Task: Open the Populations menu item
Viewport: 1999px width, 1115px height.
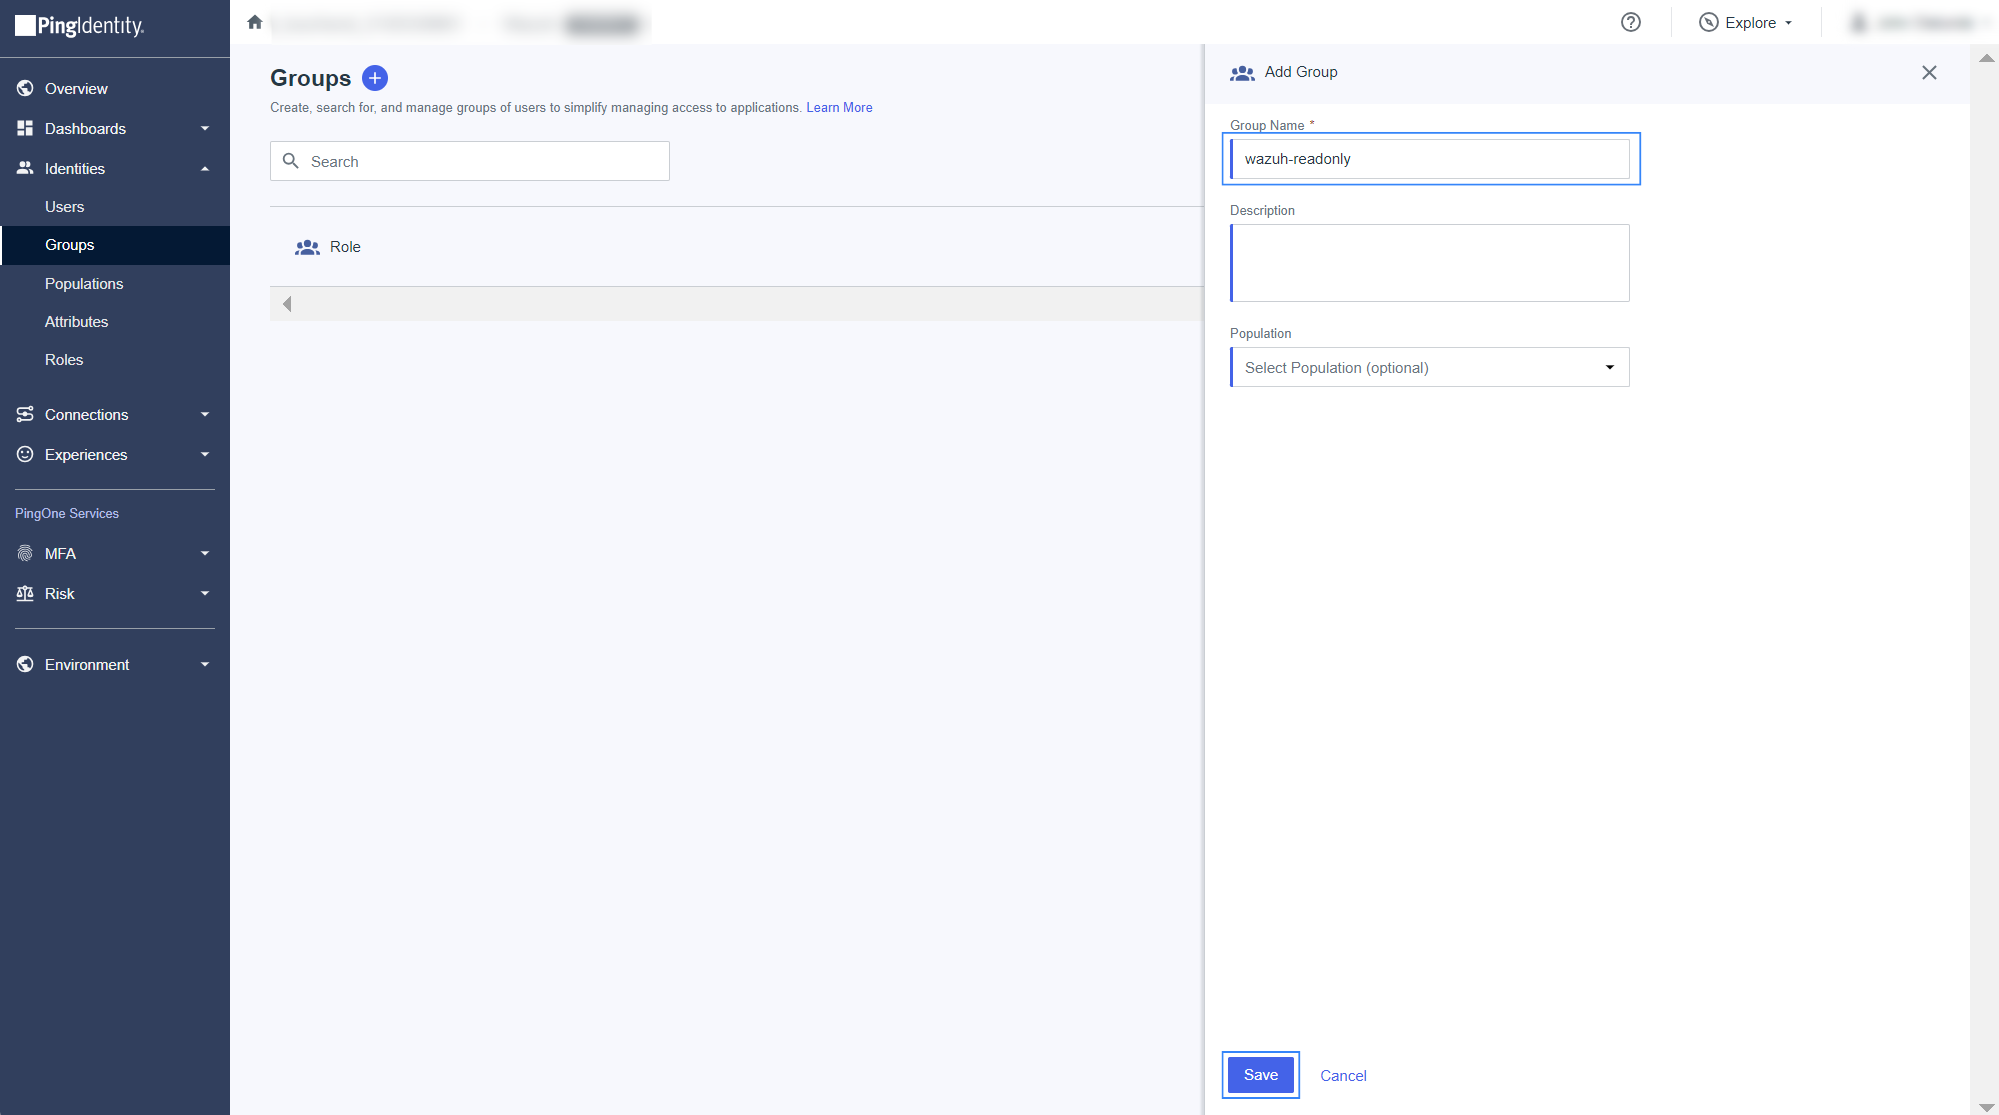Action: pos(84,284)
